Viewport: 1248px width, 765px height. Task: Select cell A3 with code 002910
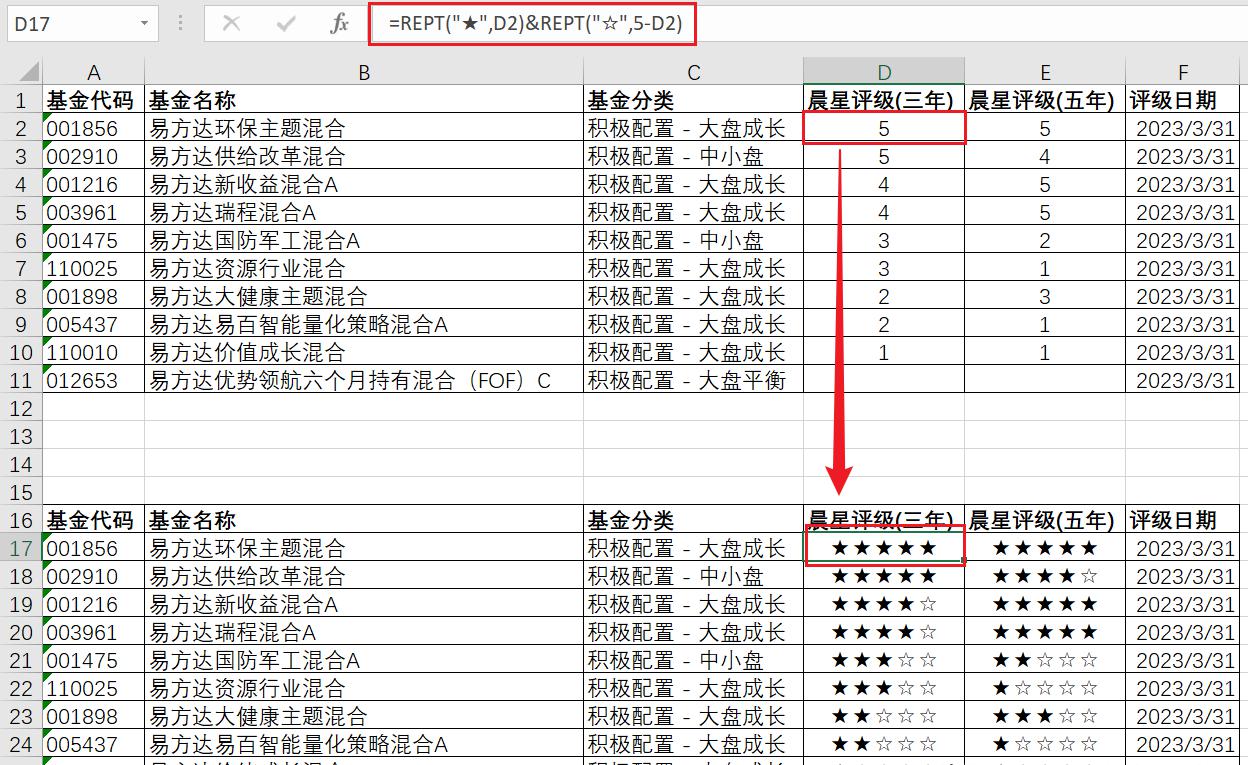point(94,156)
